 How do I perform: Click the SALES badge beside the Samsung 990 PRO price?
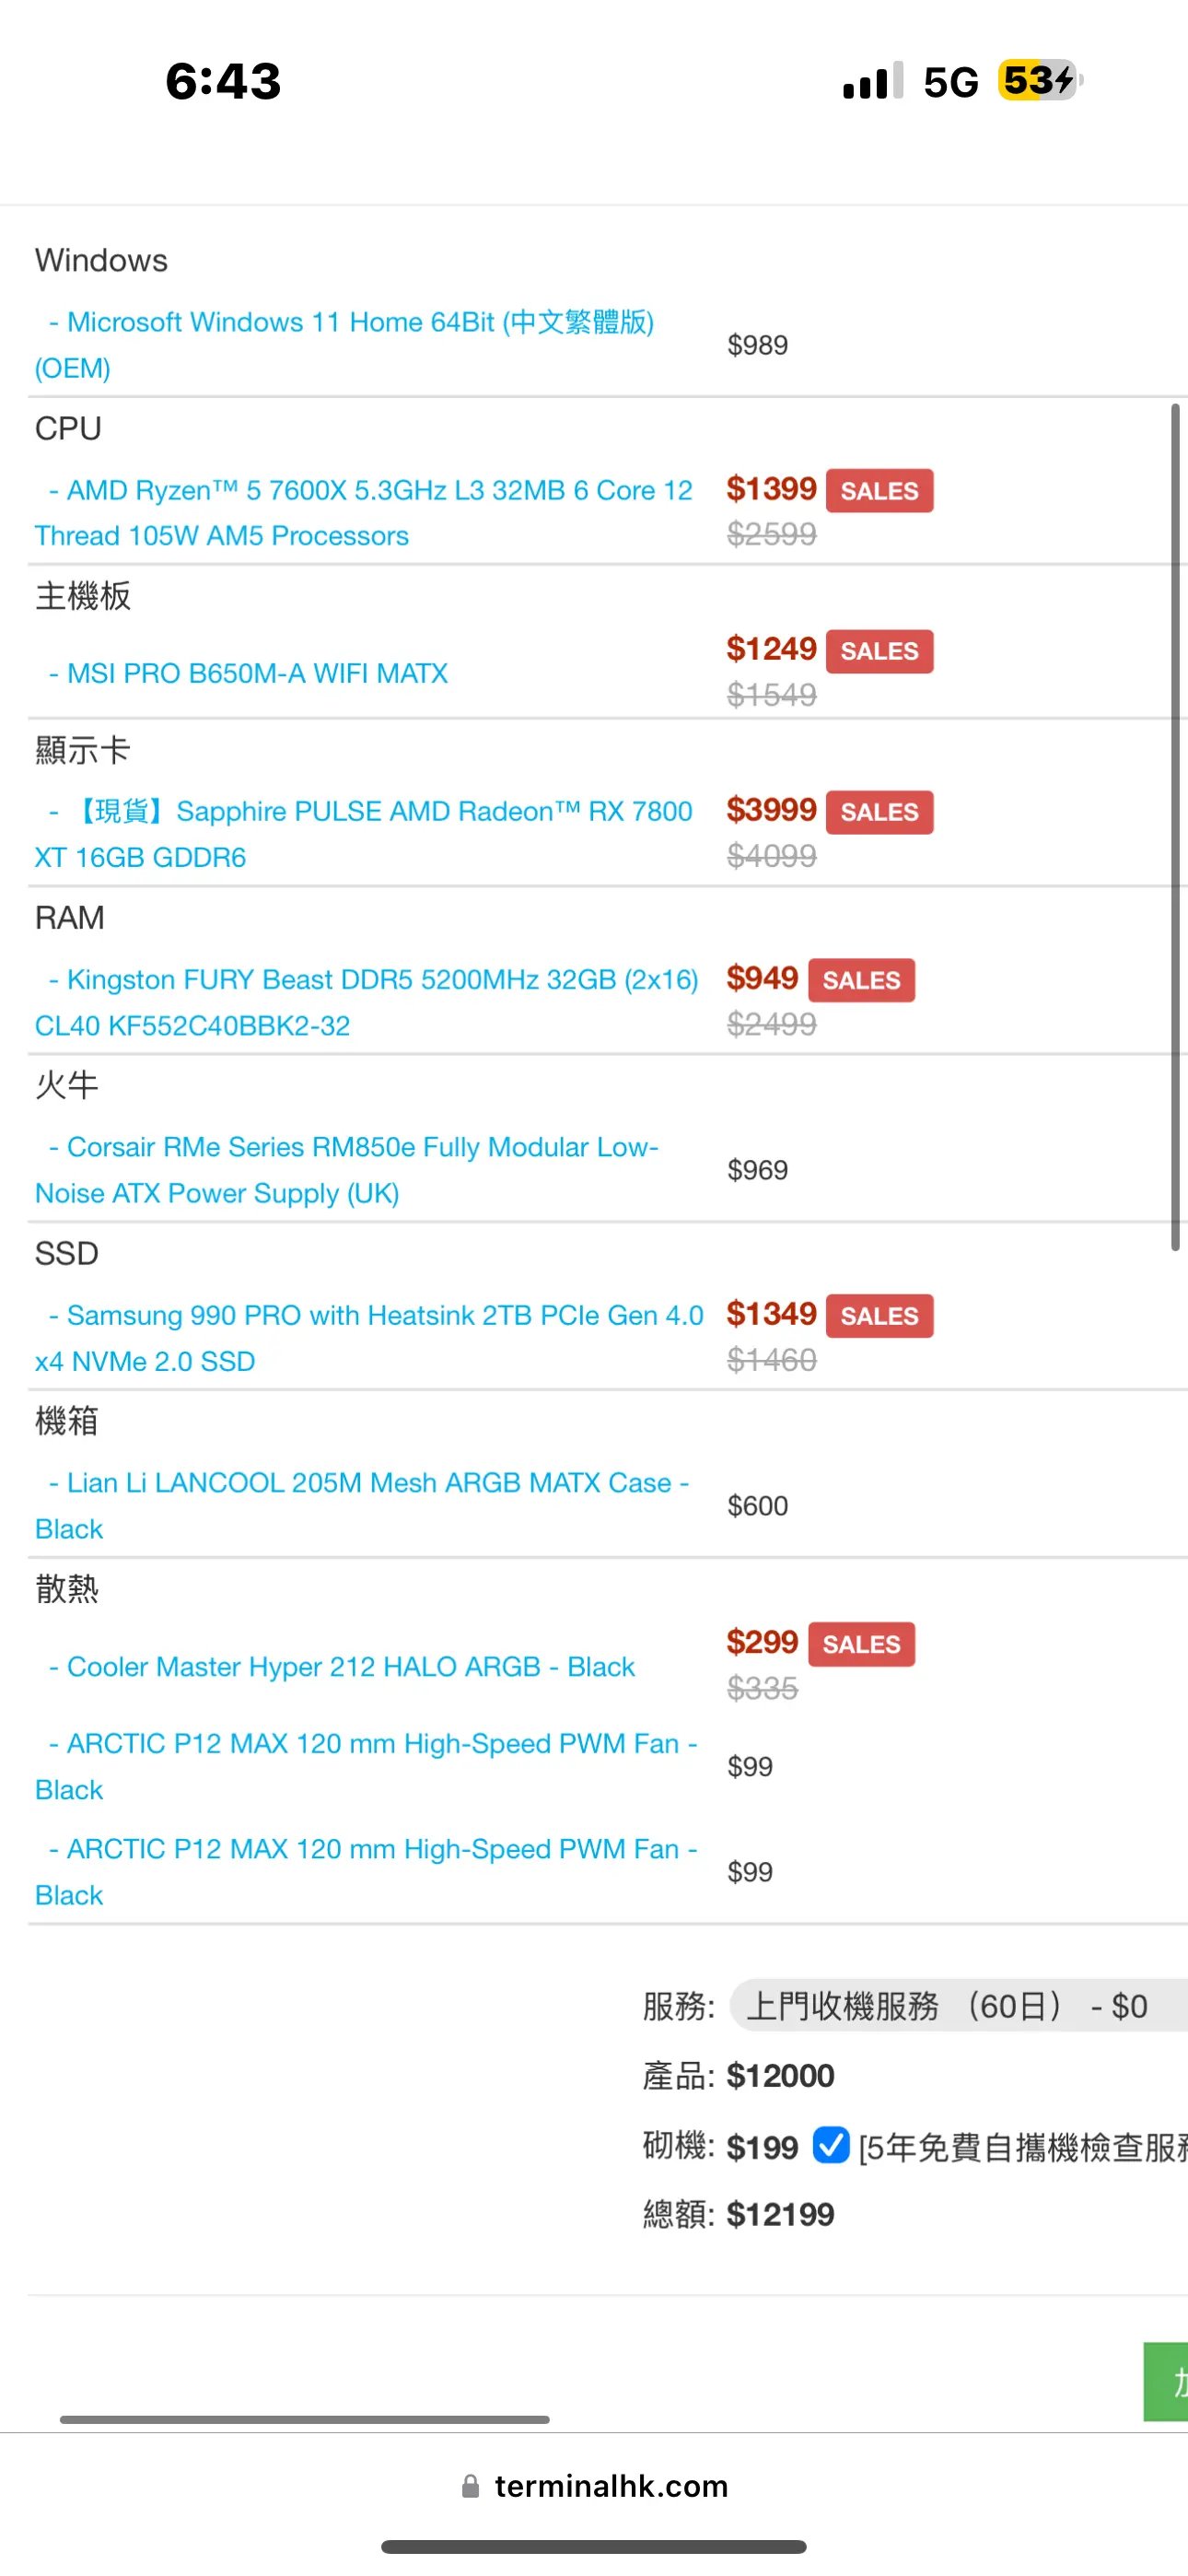(x=879, y=1316)
